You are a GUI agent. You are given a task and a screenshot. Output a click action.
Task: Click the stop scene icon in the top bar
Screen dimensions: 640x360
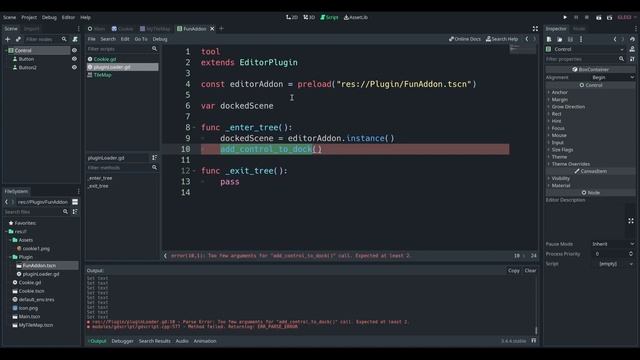587,18
